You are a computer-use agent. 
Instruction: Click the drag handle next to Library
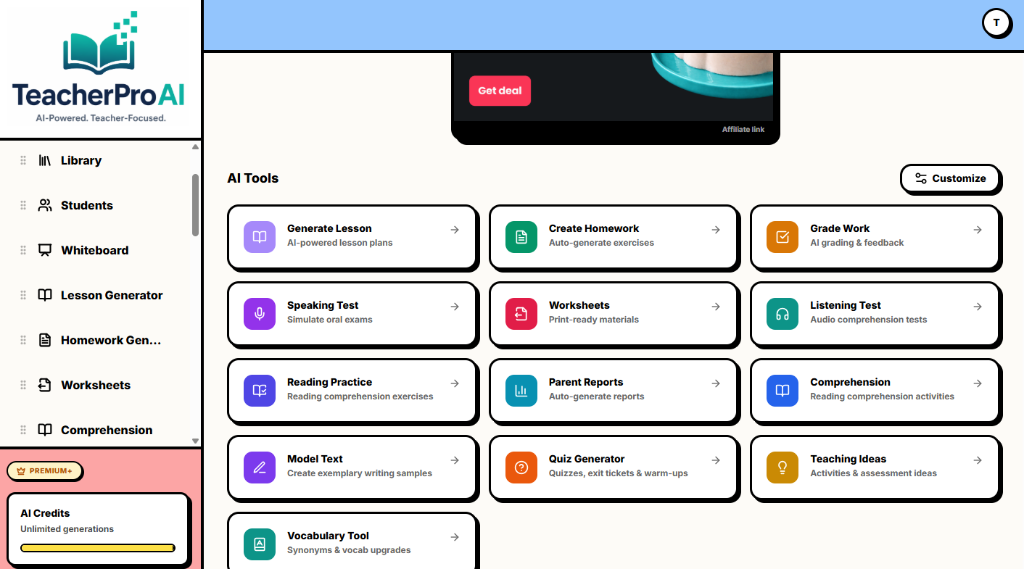[x=23, y=160]
